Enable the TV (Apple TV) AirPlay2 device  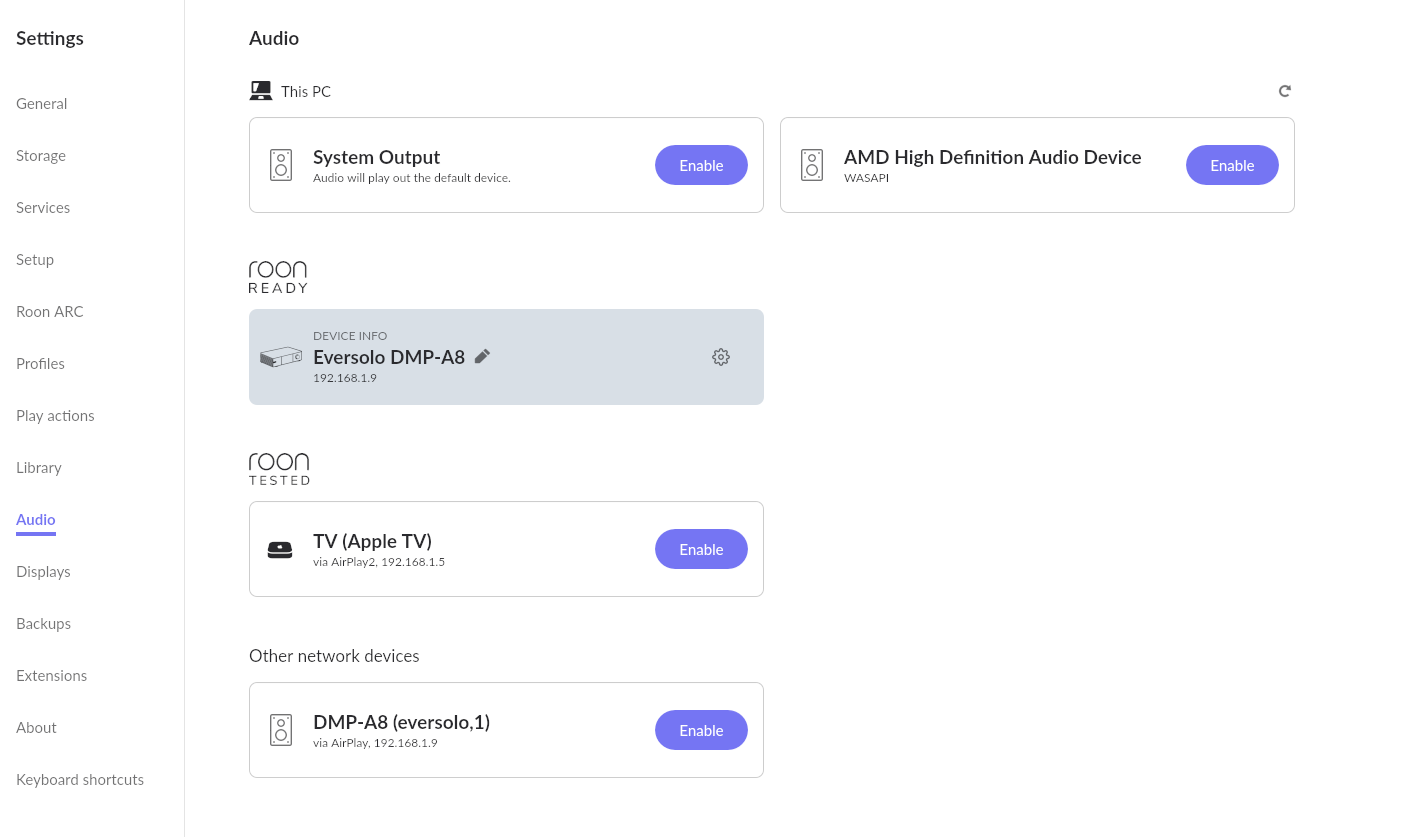coord(701,549)
